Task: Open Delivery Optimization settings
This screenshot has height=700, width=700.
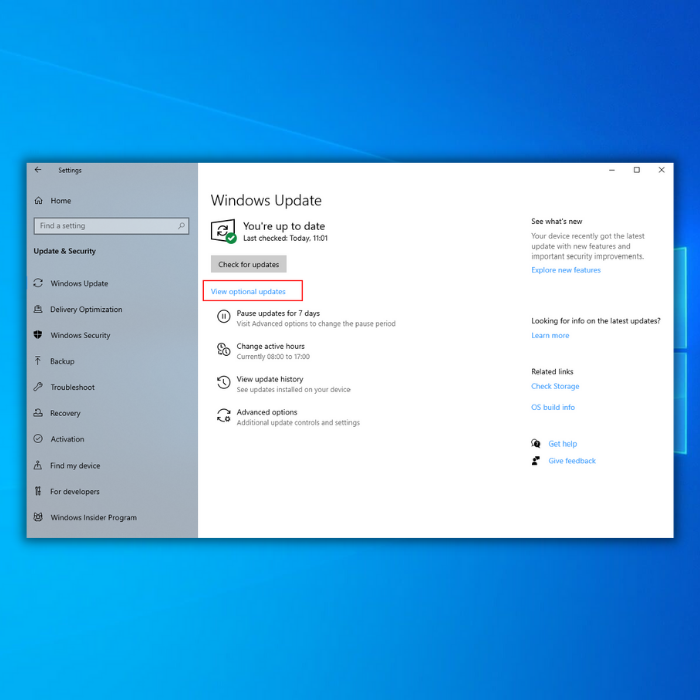Action: tap(86, 309)
